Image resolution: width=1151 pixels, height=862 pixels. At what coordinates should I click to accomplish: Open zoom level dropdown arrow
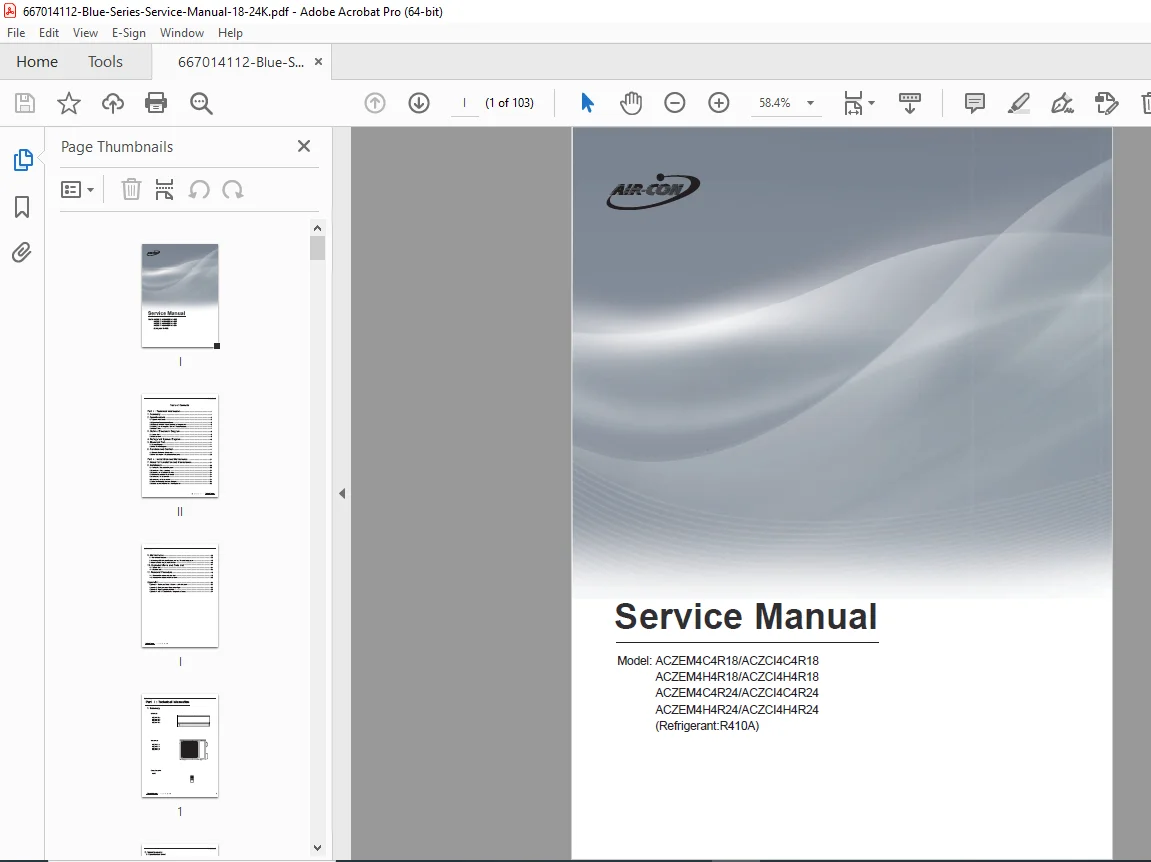810,103
